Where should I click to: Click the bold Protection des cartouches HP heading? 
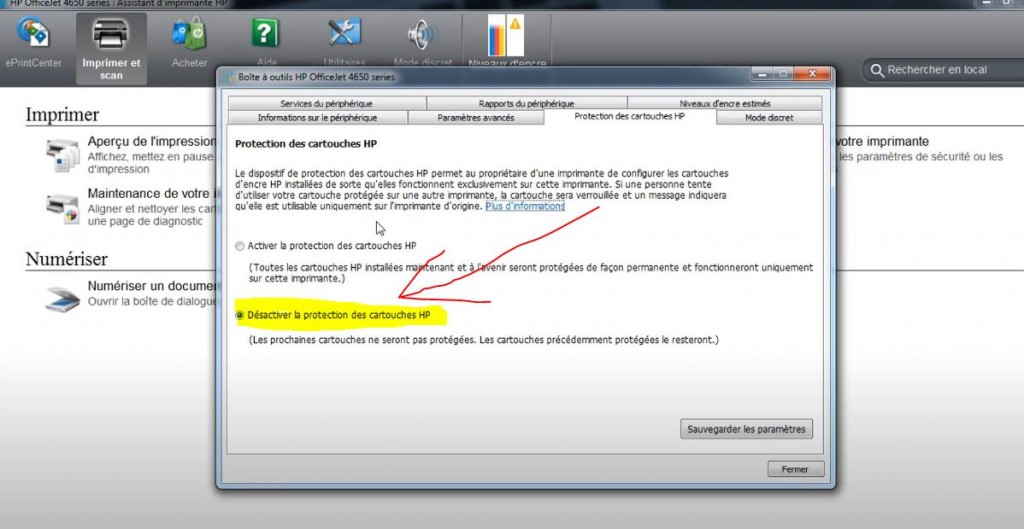pyautogui.click(x=306, y=143)
